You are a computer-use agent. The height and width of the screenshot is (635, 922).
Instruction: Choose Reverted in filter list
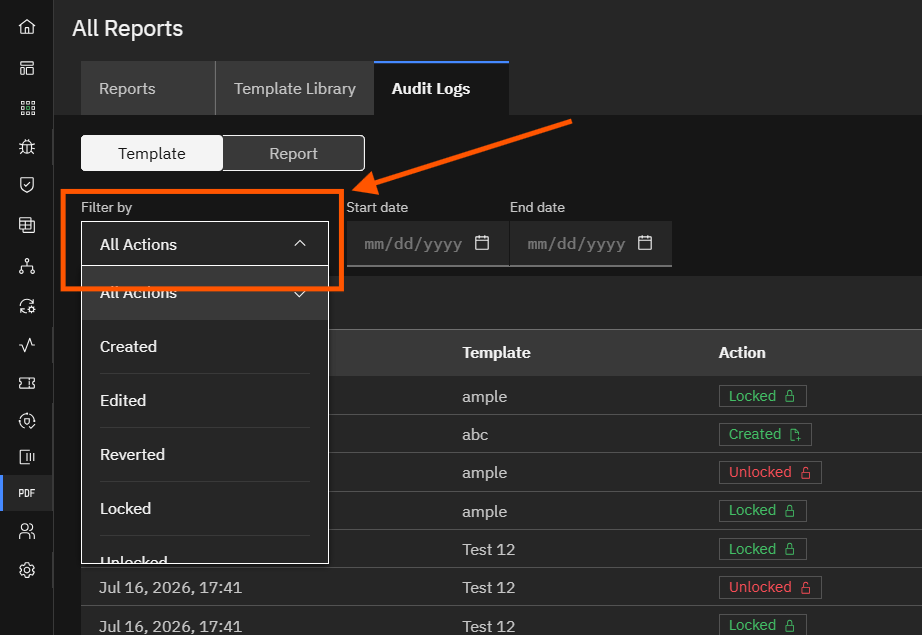[205, 454]
